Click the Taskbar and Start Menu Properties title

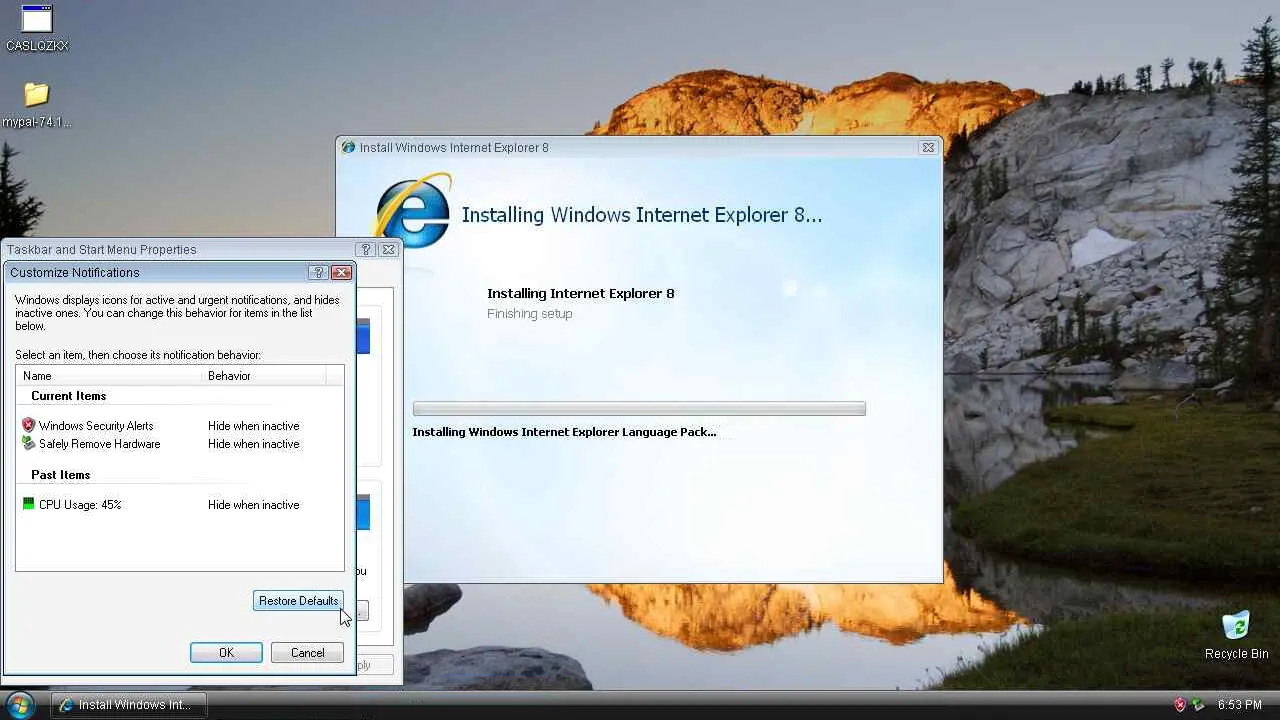click(x=102, y=250)
